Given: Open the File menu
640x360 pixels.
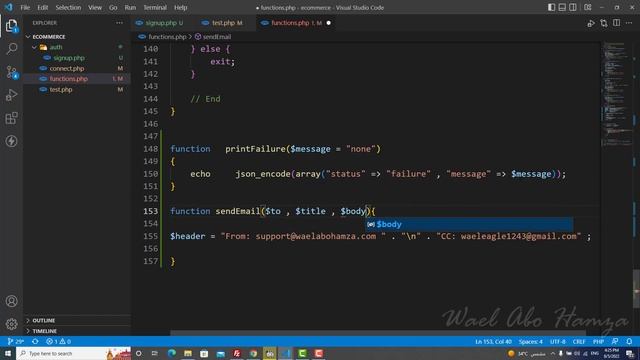Looking at the screenshot, I should 25,7.
